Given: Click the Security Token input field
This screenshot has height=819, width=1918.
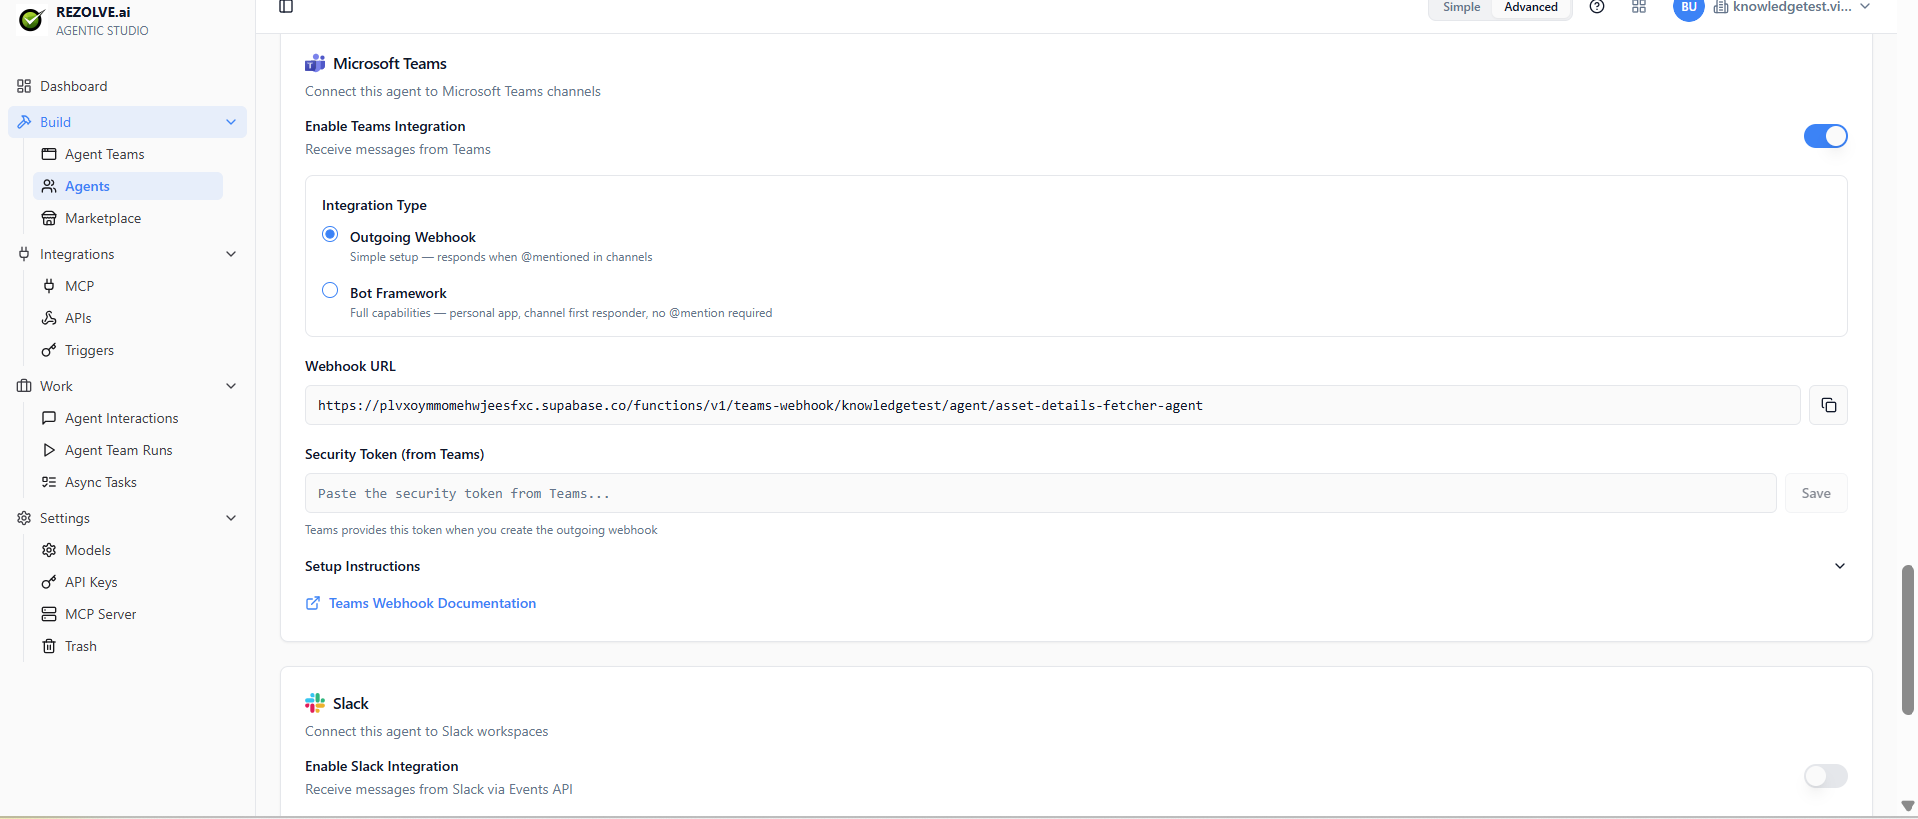Looking at the screenshot, I should [1040, 493].
